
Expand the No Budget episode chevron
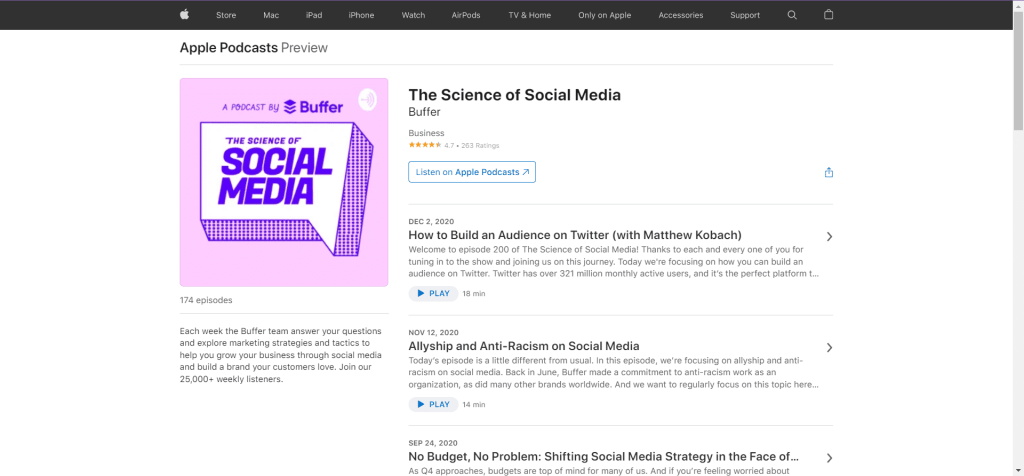point(829,458)
